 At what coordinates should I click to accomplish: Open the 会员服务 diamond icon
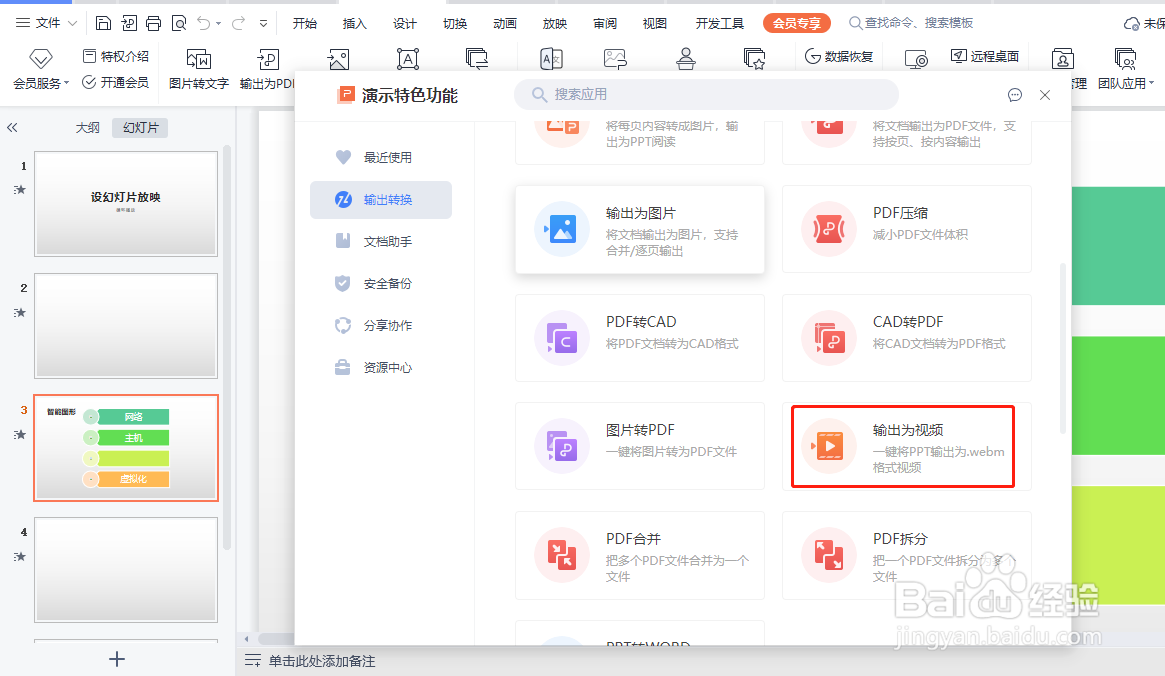(41, 58)
